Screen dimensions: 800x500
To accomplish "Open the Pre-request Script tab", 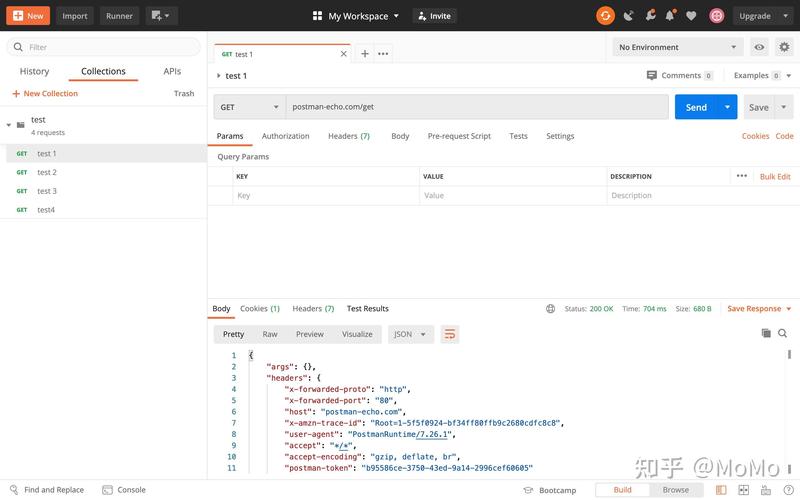I will click(x=459, y=136).
